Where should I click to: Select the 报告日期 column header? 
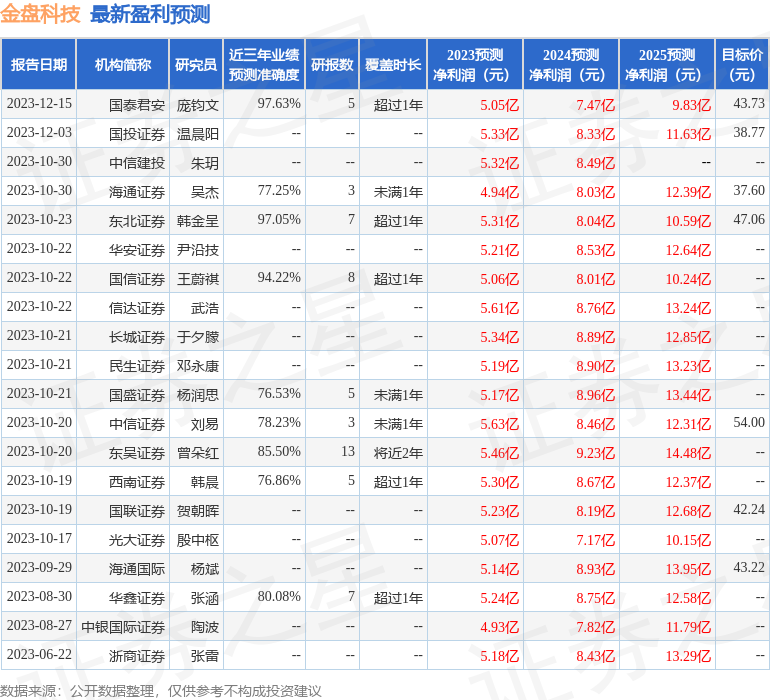pos(39,64)
